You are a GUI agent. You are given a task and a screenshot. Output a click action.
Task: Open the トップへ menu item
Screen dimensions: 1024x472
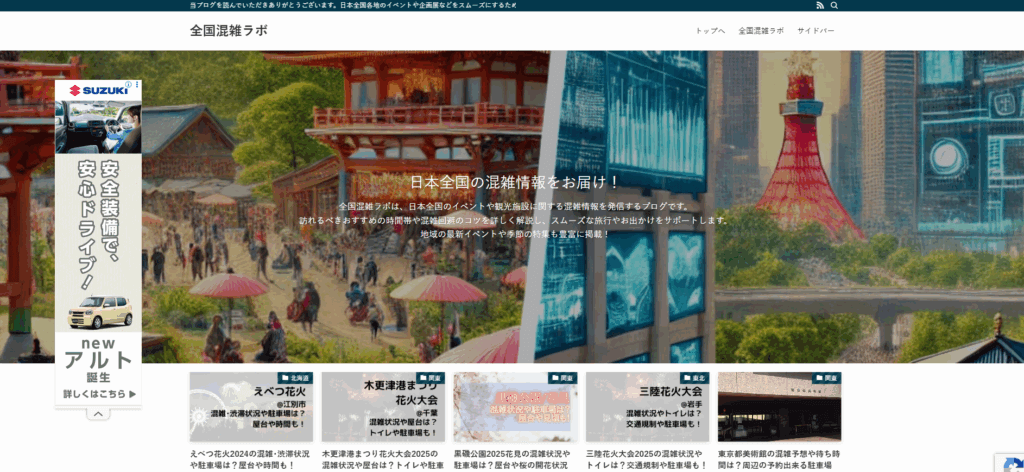pyautogui.click(x=710, y=31)
